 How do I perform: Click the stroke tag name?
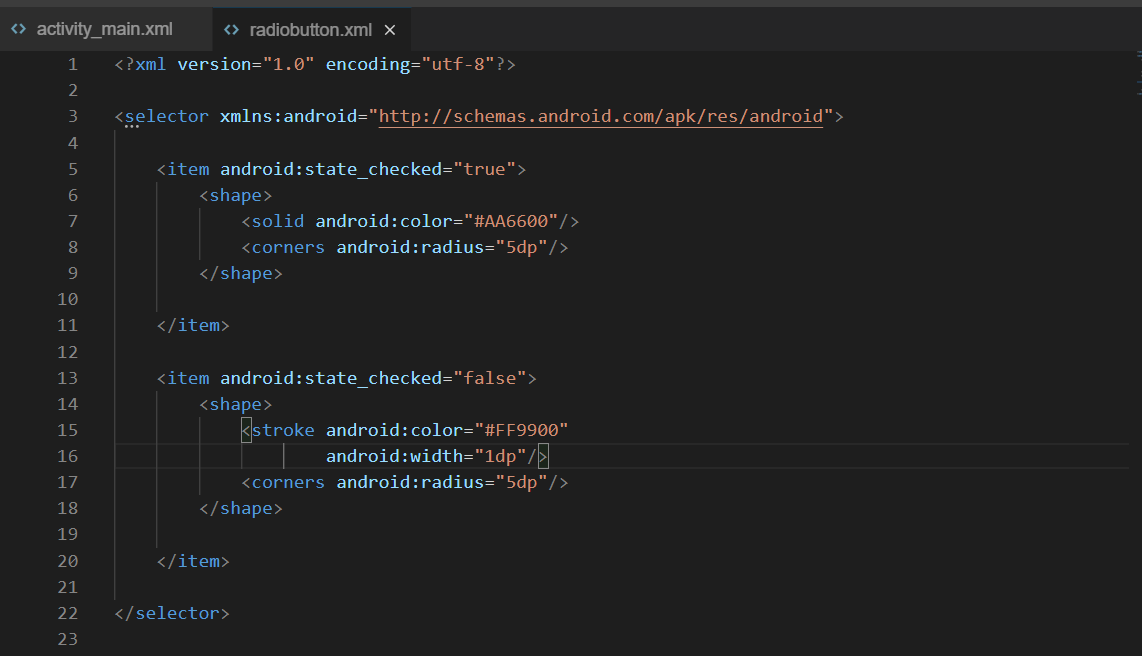pos(283,430)
